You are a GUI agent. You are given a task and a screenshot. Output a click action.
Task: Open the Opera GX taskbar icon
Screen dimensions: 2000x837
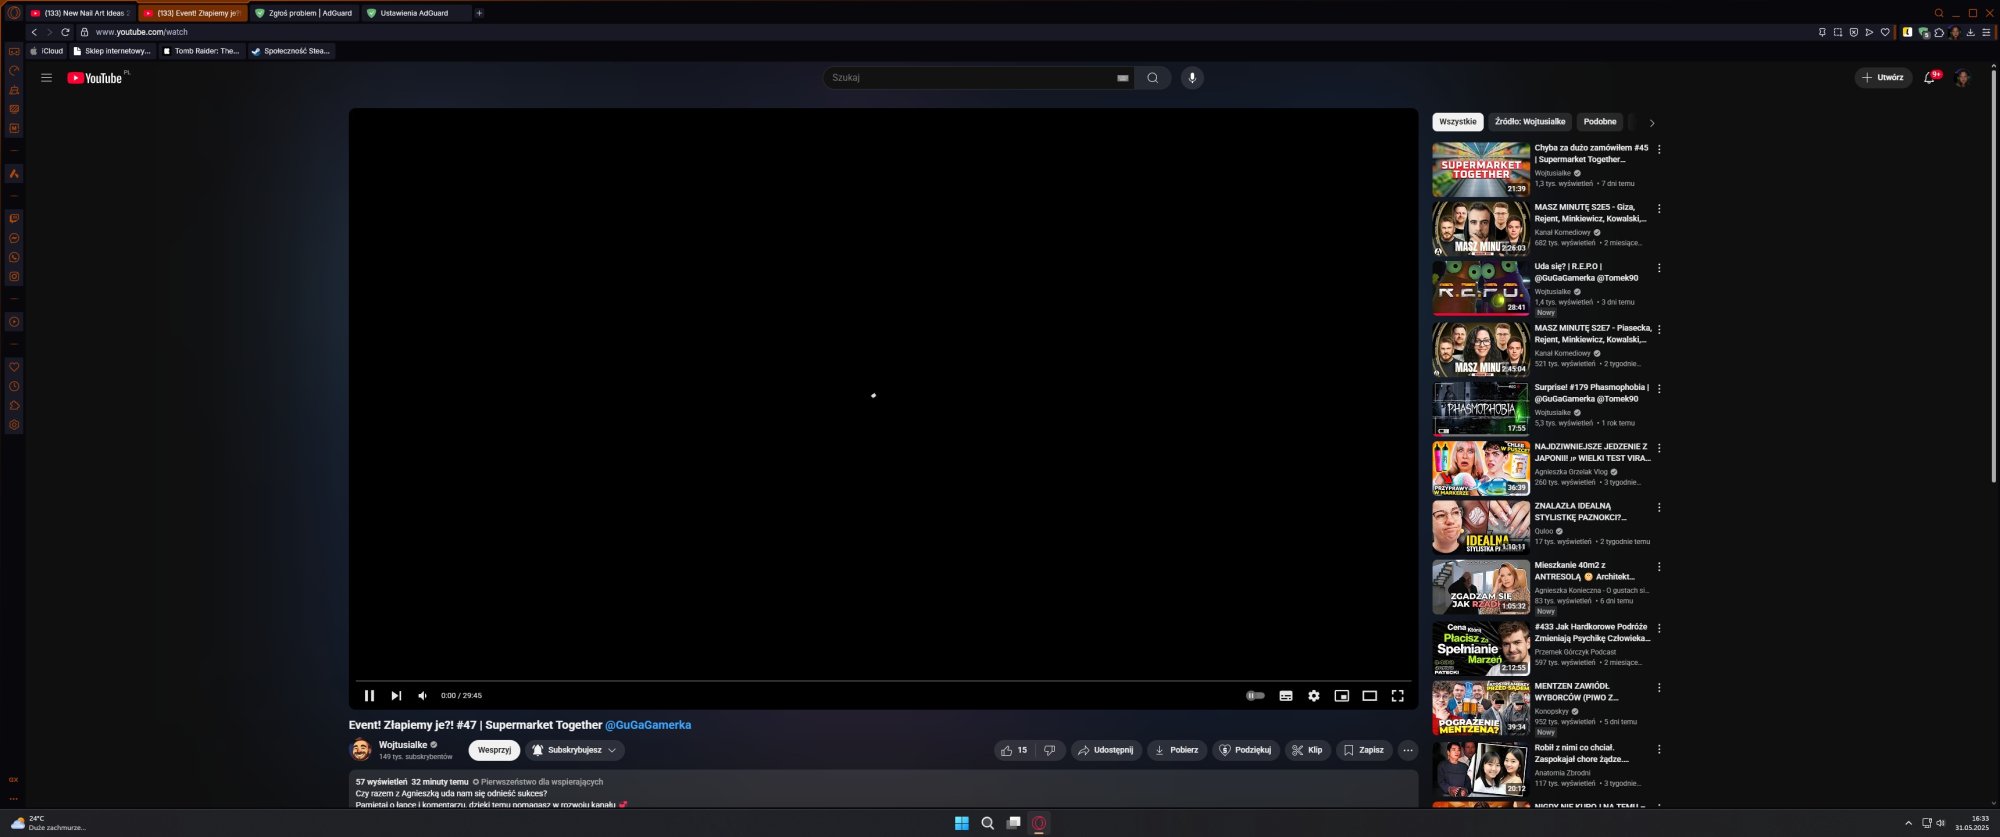(x=1039, y=823)
